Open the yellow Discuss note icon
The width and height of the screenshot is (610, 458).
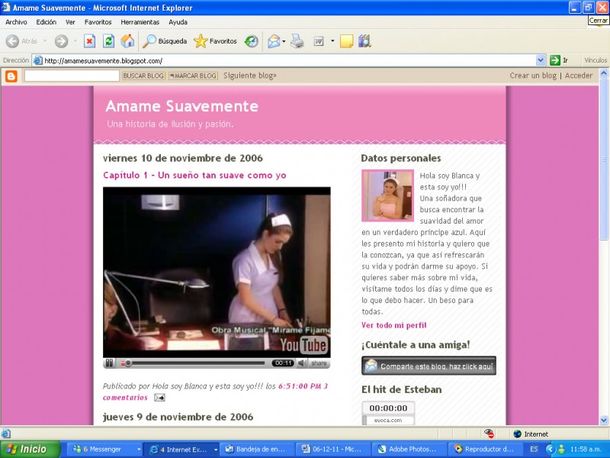click(346, 41)
